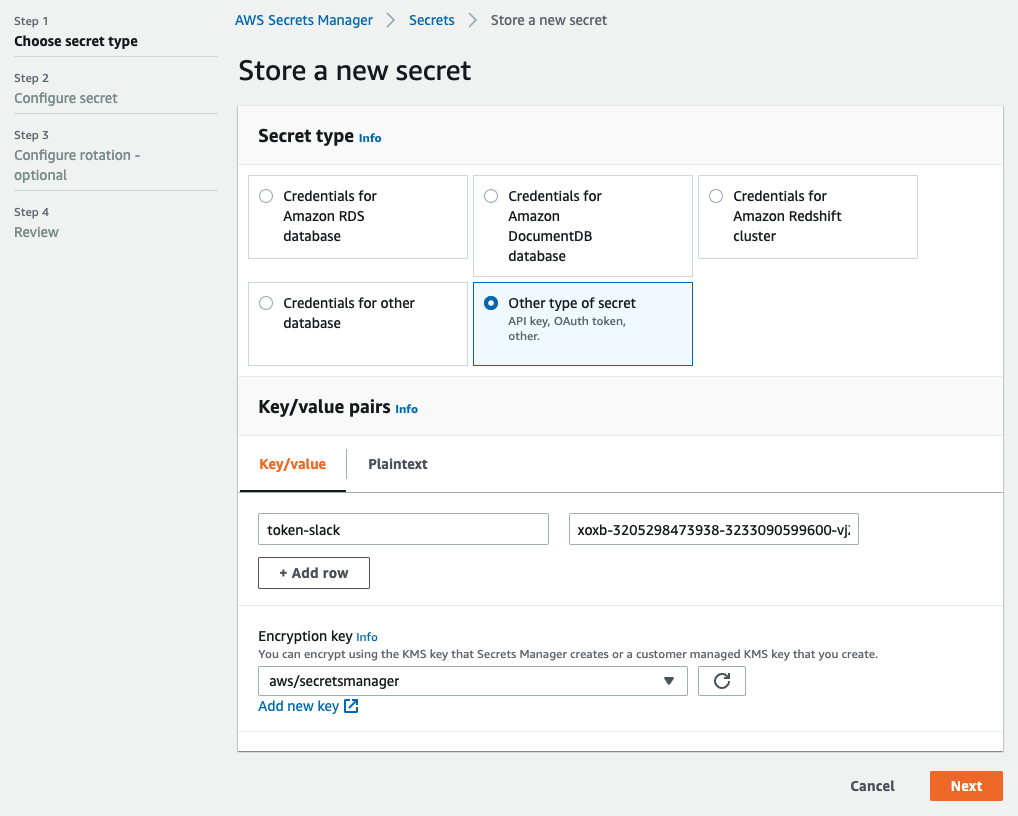Open AWS Secrets Manager breadcrumb link
1018x816 pixels.
(304, 19)
